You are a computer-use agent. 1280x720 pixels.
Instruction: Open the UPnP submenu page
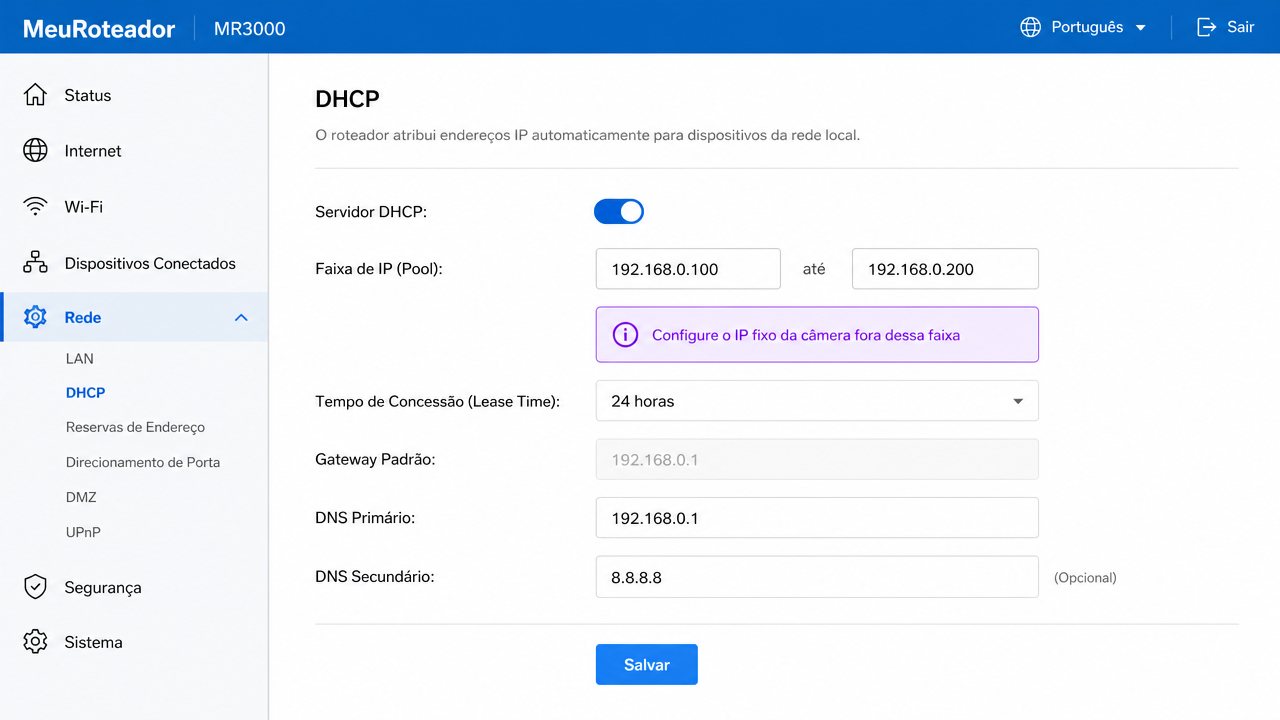point(83,532)
